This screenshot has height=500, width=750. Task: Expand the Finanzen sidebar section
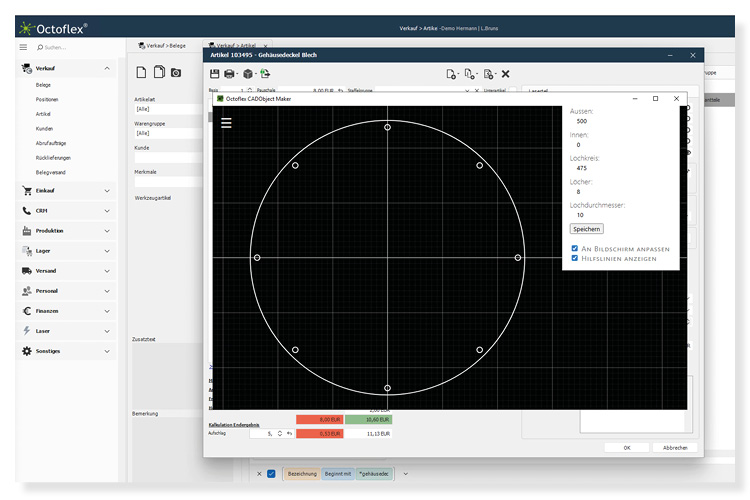[108, 311]
